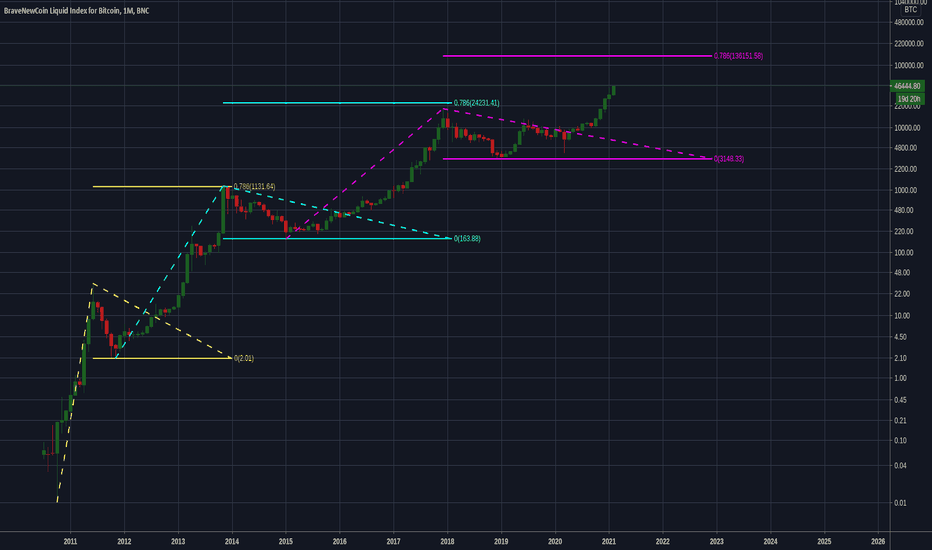932x550 pixels.
Task: Select the magenta 0.786(136151.58) Fibonacci label
Action: click(738, 56)
